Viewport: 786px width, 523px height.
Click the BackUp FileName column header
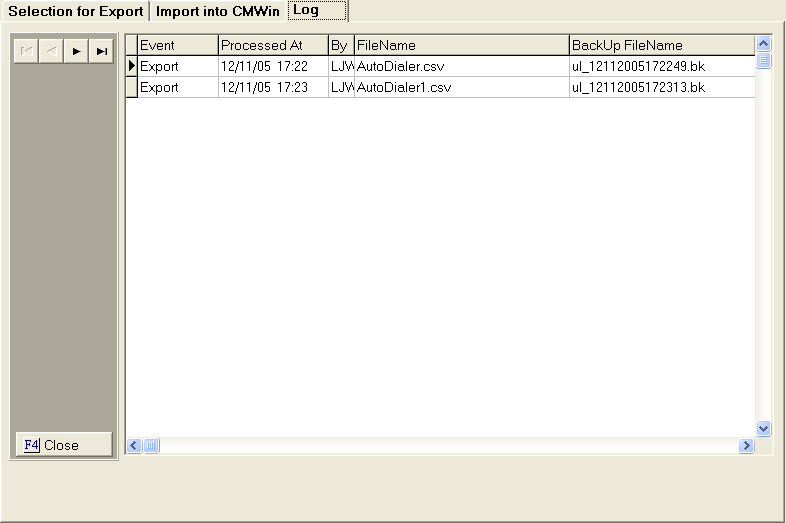coord(660,45)
